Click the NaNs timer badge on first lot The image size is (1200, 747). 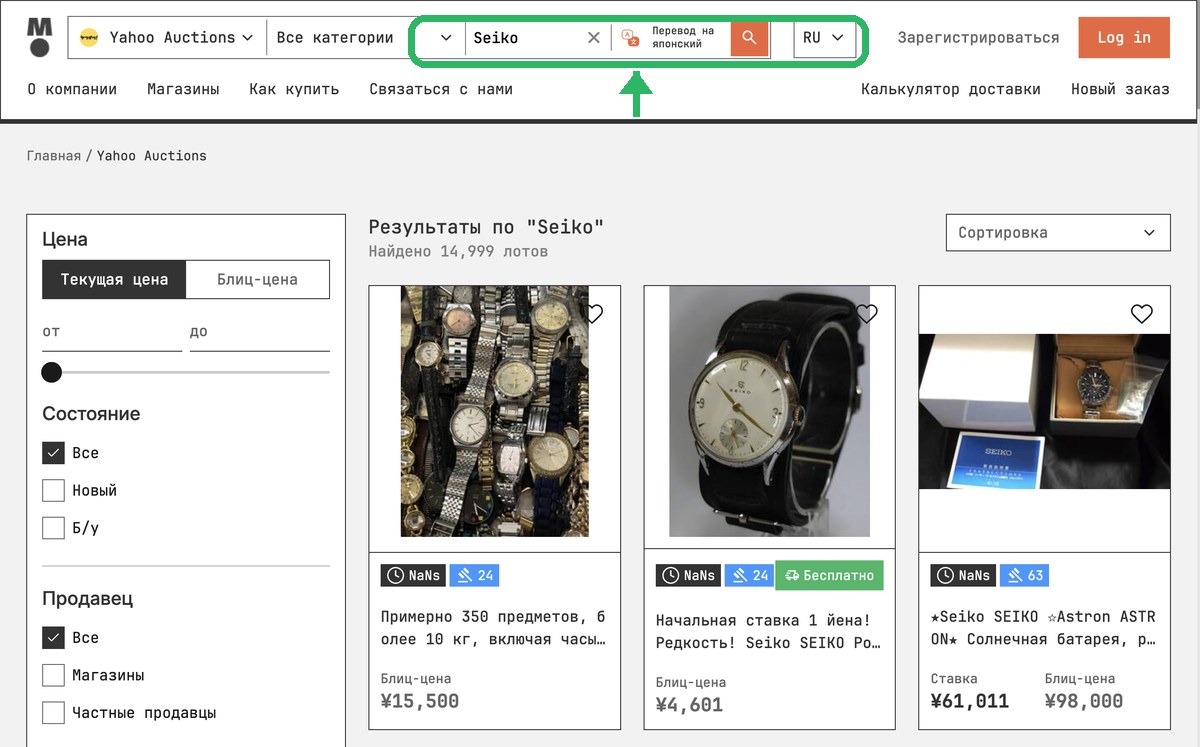[413, 575]
